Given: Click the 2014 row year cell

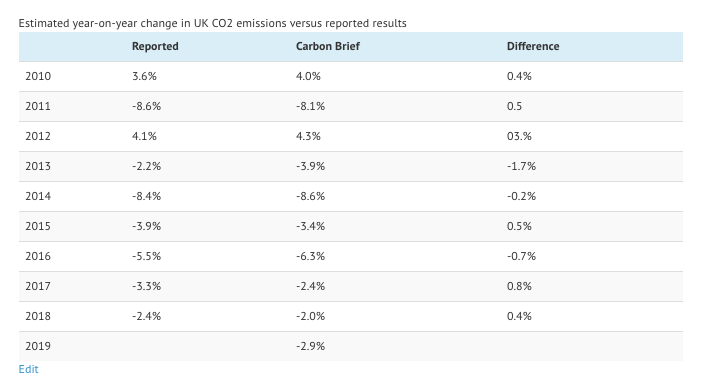Looking at the screenshot, I should point(38,196).
